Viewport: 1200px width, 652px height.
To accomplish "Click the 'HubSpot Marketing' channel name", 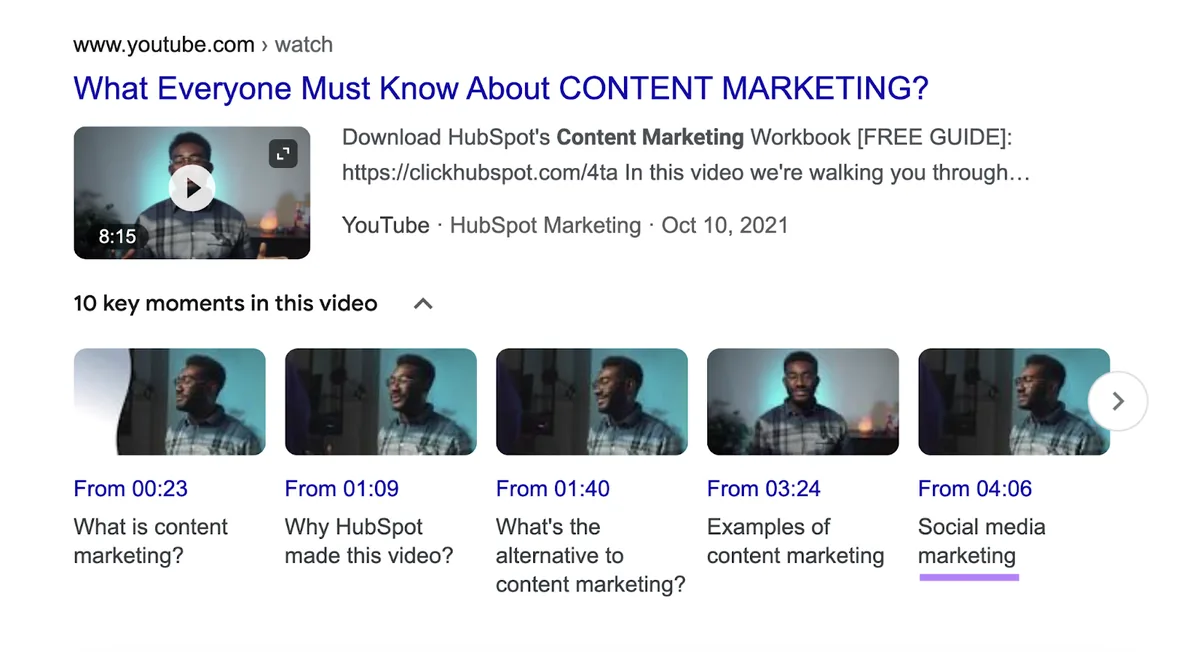I will click(x=545, y=225).
